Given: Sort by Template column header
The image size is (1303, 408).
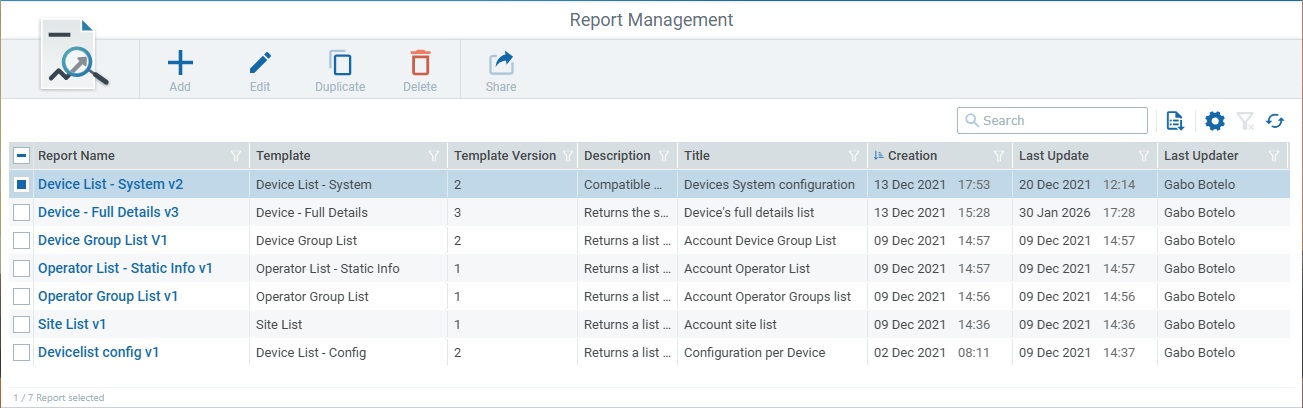Looking at the screenshot, I should pos(283,156).
